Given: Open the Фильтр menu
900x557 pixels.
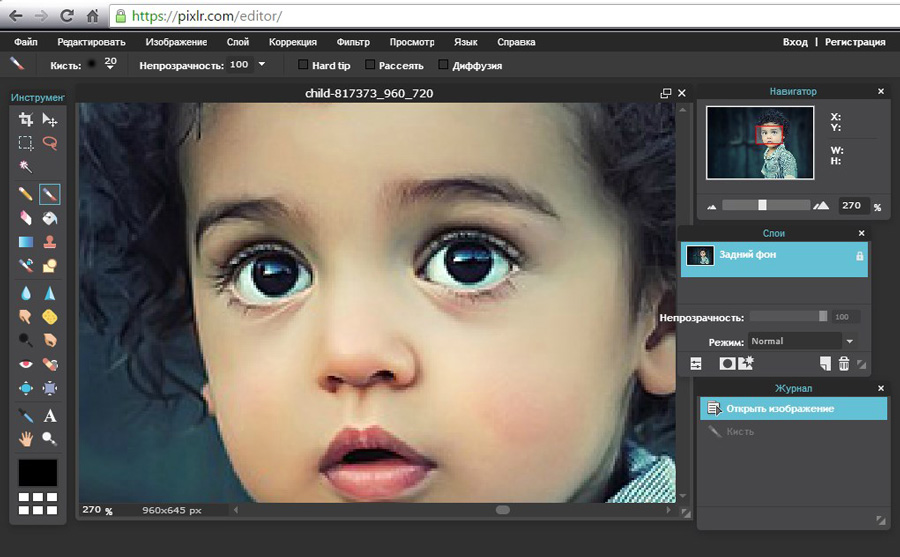Looking at the screenshot, I should (x=353, y=42).
